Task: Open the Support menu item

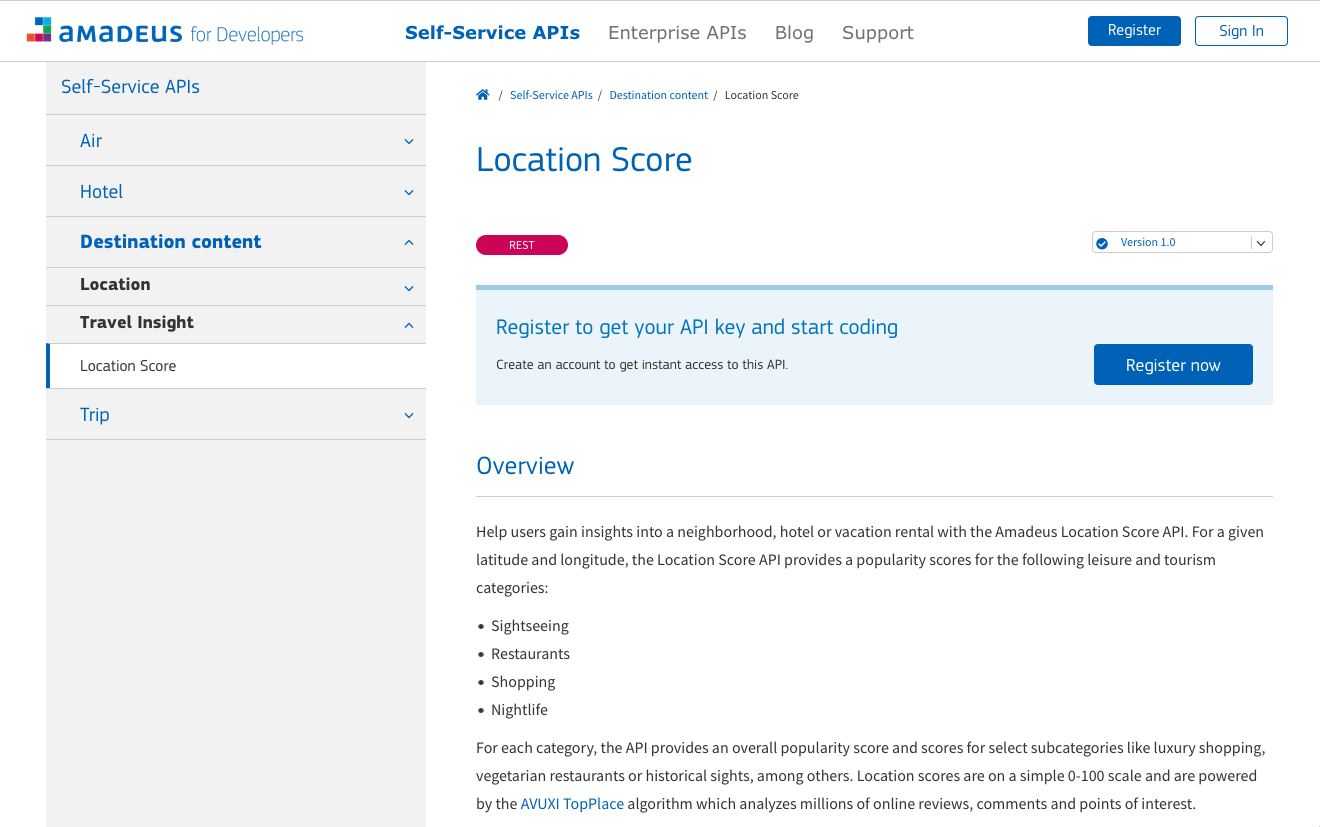Action: point(878,32)
